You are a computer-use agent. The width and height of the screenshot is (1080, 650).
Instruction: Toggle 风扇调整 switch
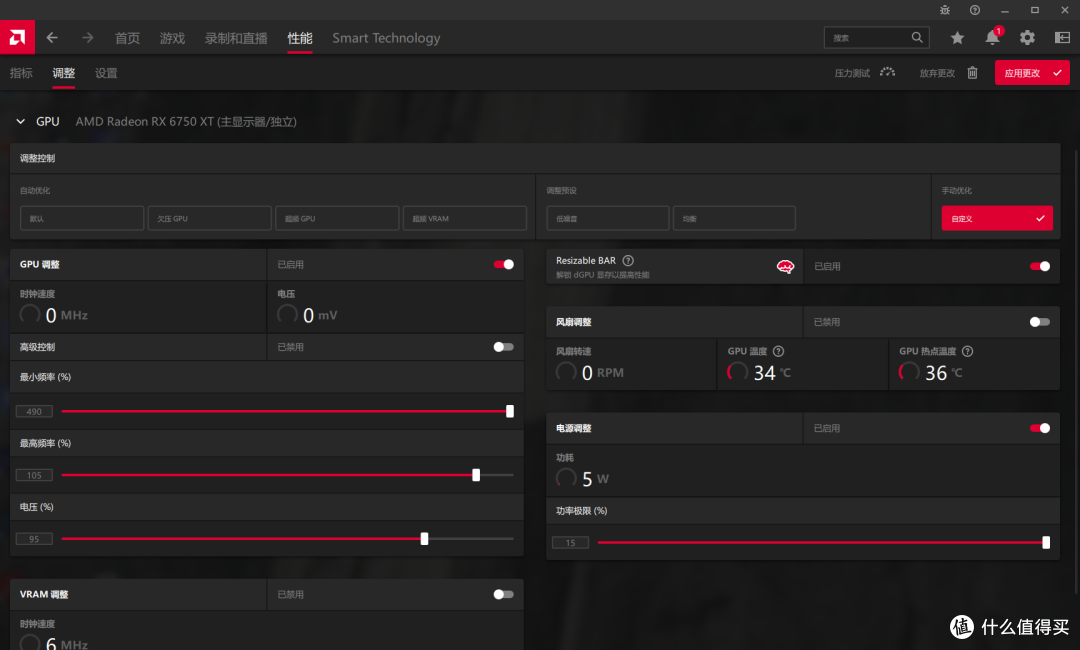coord(1040,322)
